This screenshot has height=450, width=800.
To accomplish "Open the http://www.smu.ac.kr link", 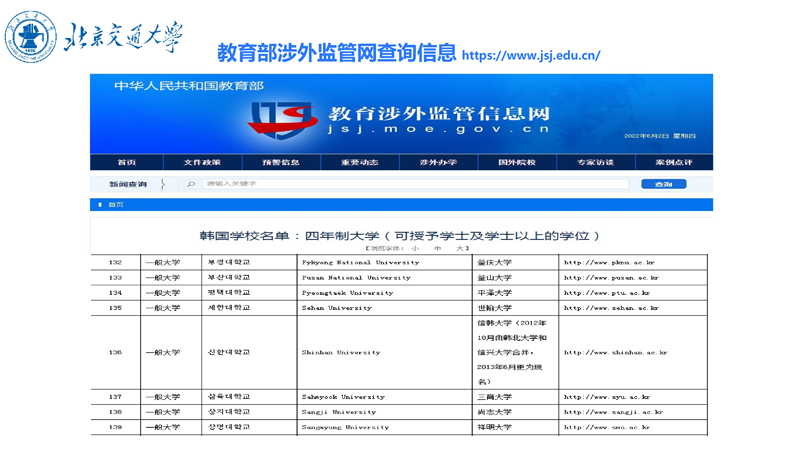I will tap(607, 428).
